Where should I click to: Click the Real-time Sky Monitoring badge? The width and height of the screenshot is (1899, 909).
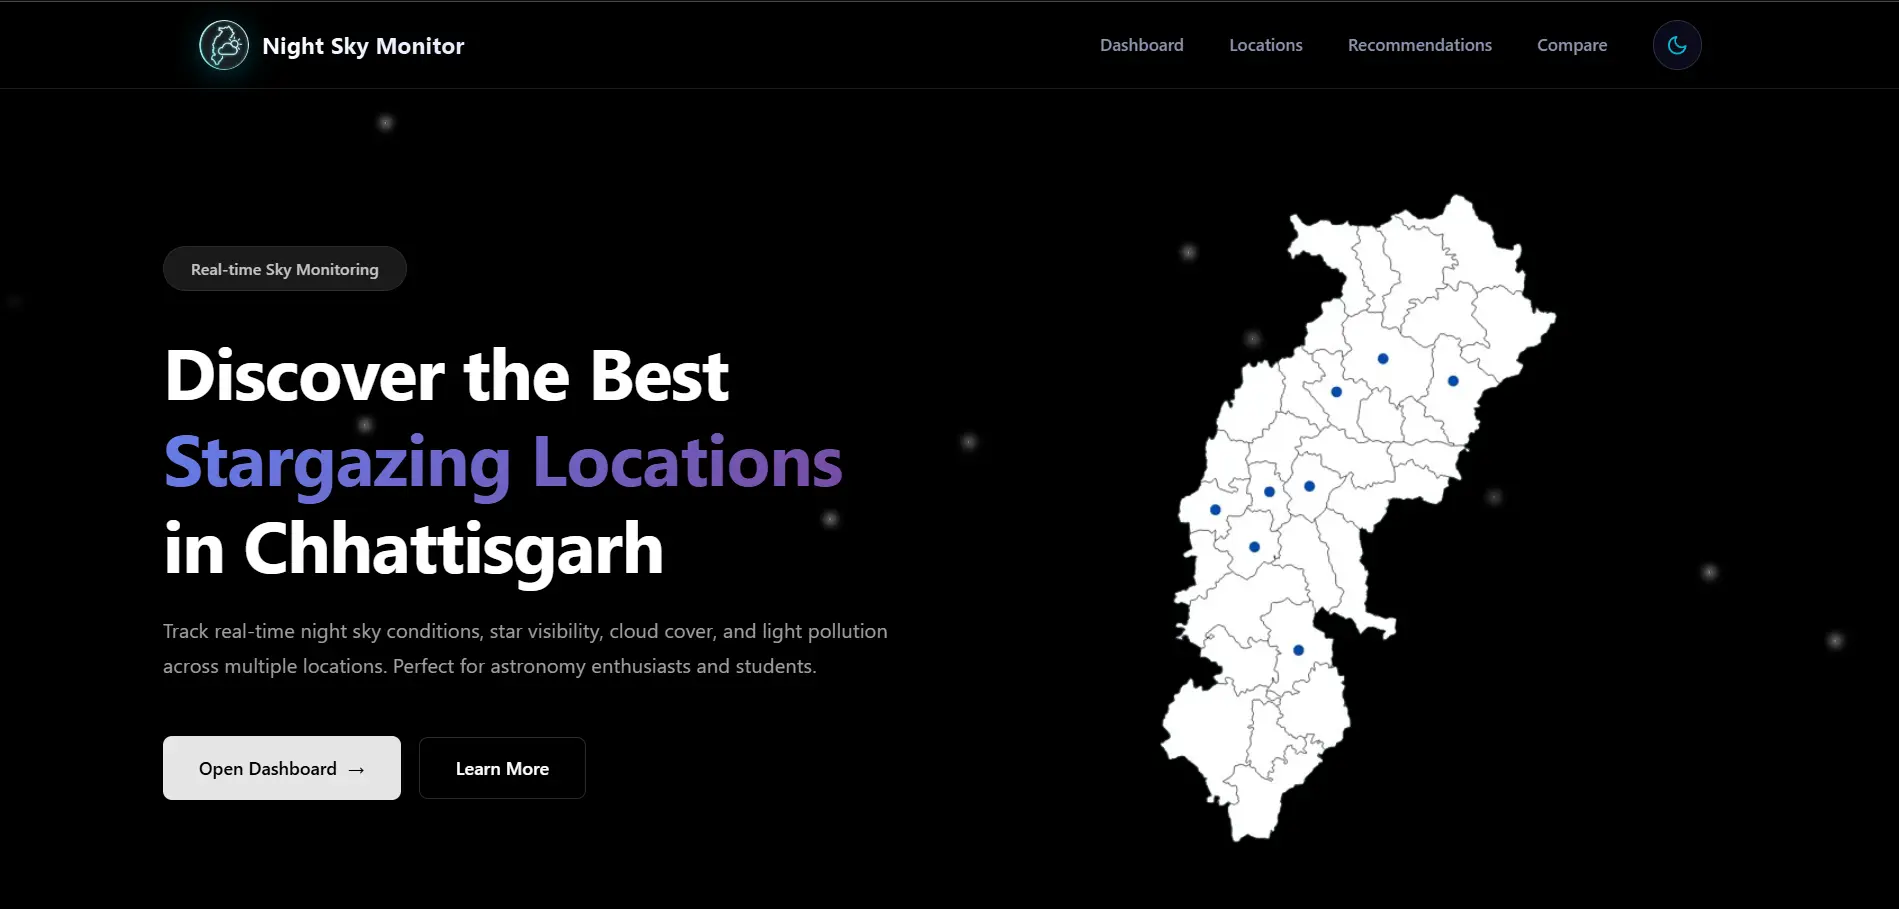[x=285, y=269]
